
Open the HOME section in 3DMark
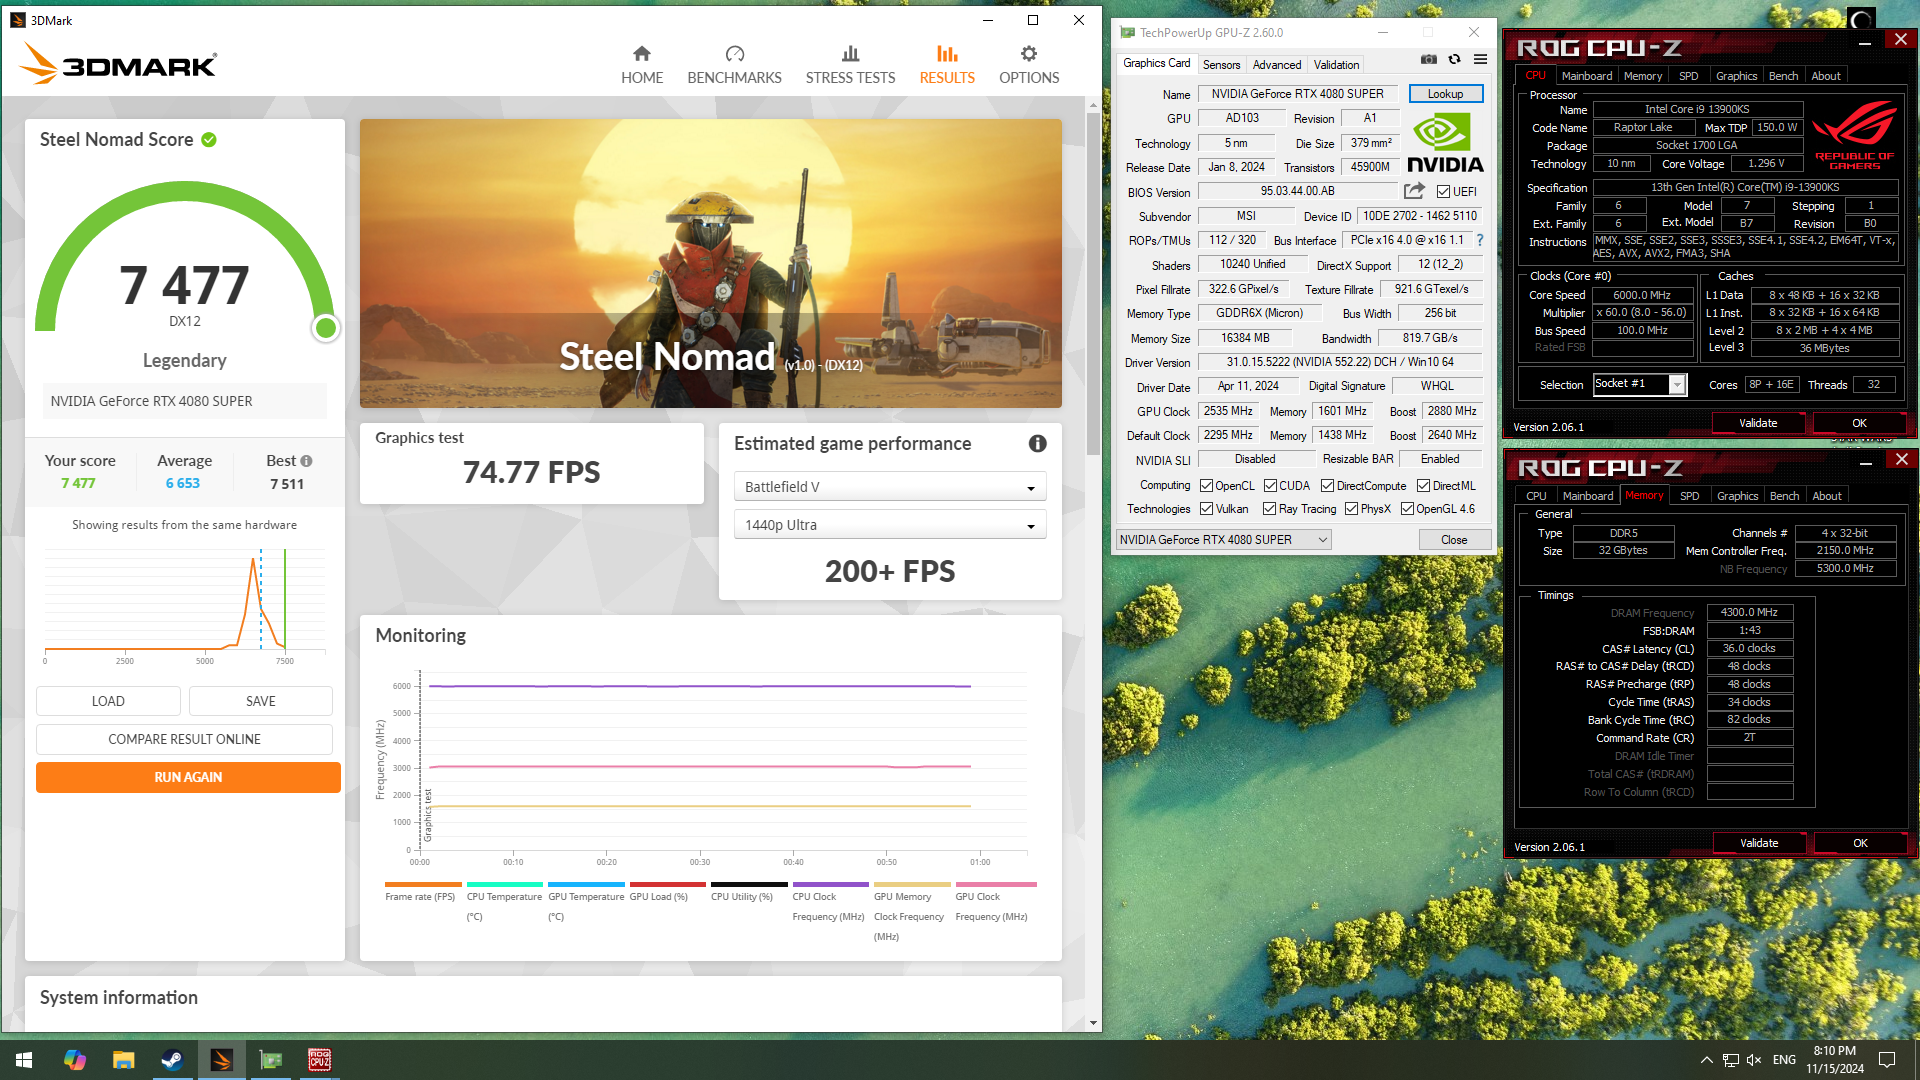(x=642, y=65)
